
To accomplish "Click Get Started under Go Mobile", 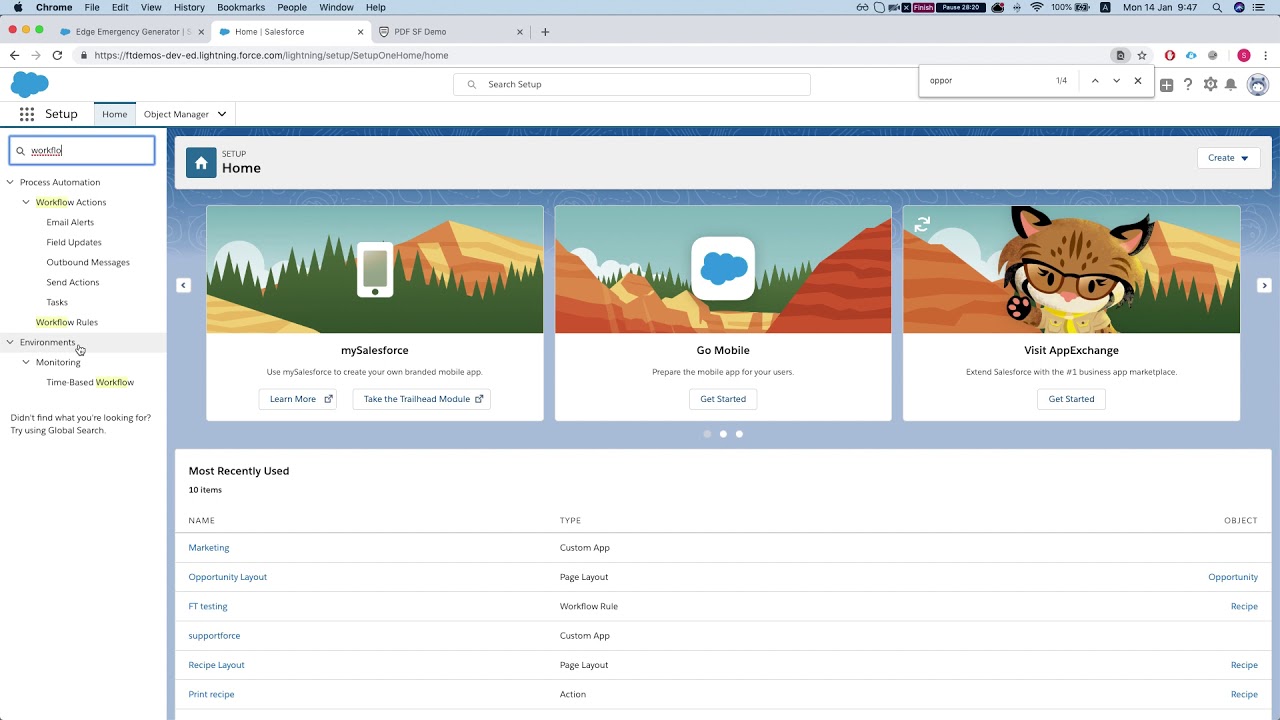I will click(723, 399).
